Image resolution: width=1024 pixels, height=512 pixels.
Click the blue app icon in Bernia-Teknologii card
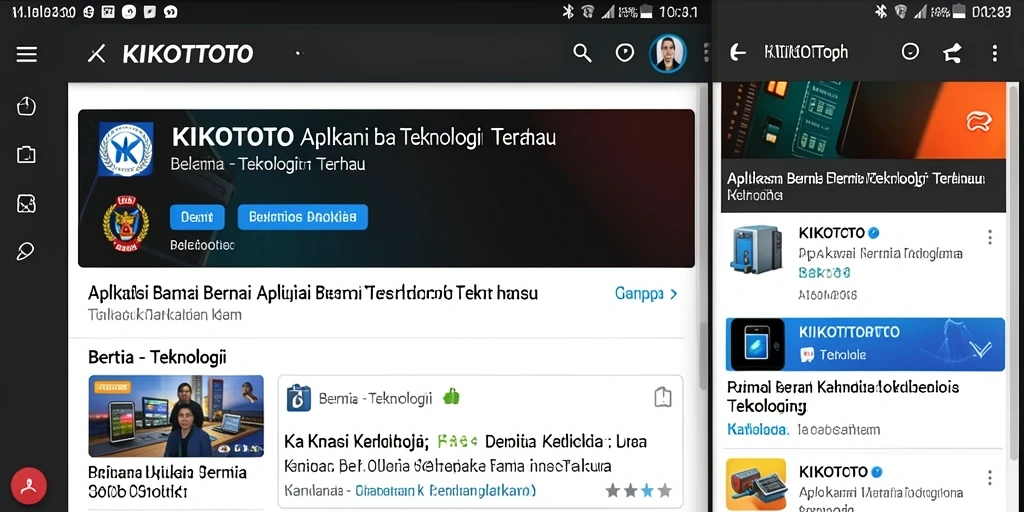(298, 398)
